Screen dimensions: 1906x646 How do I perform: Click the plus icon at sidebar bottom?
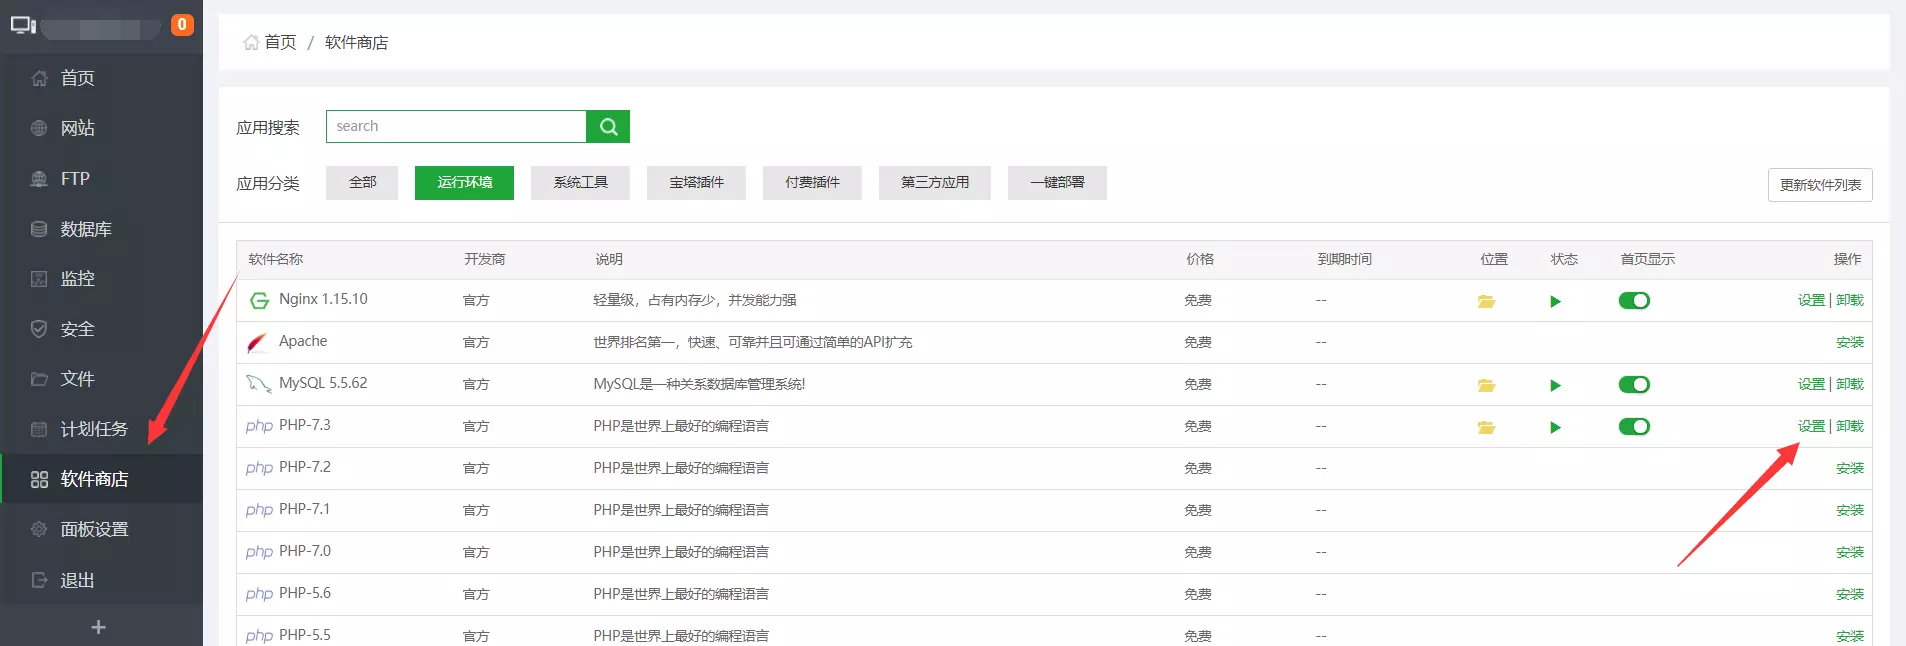click(x=98, y=627)
